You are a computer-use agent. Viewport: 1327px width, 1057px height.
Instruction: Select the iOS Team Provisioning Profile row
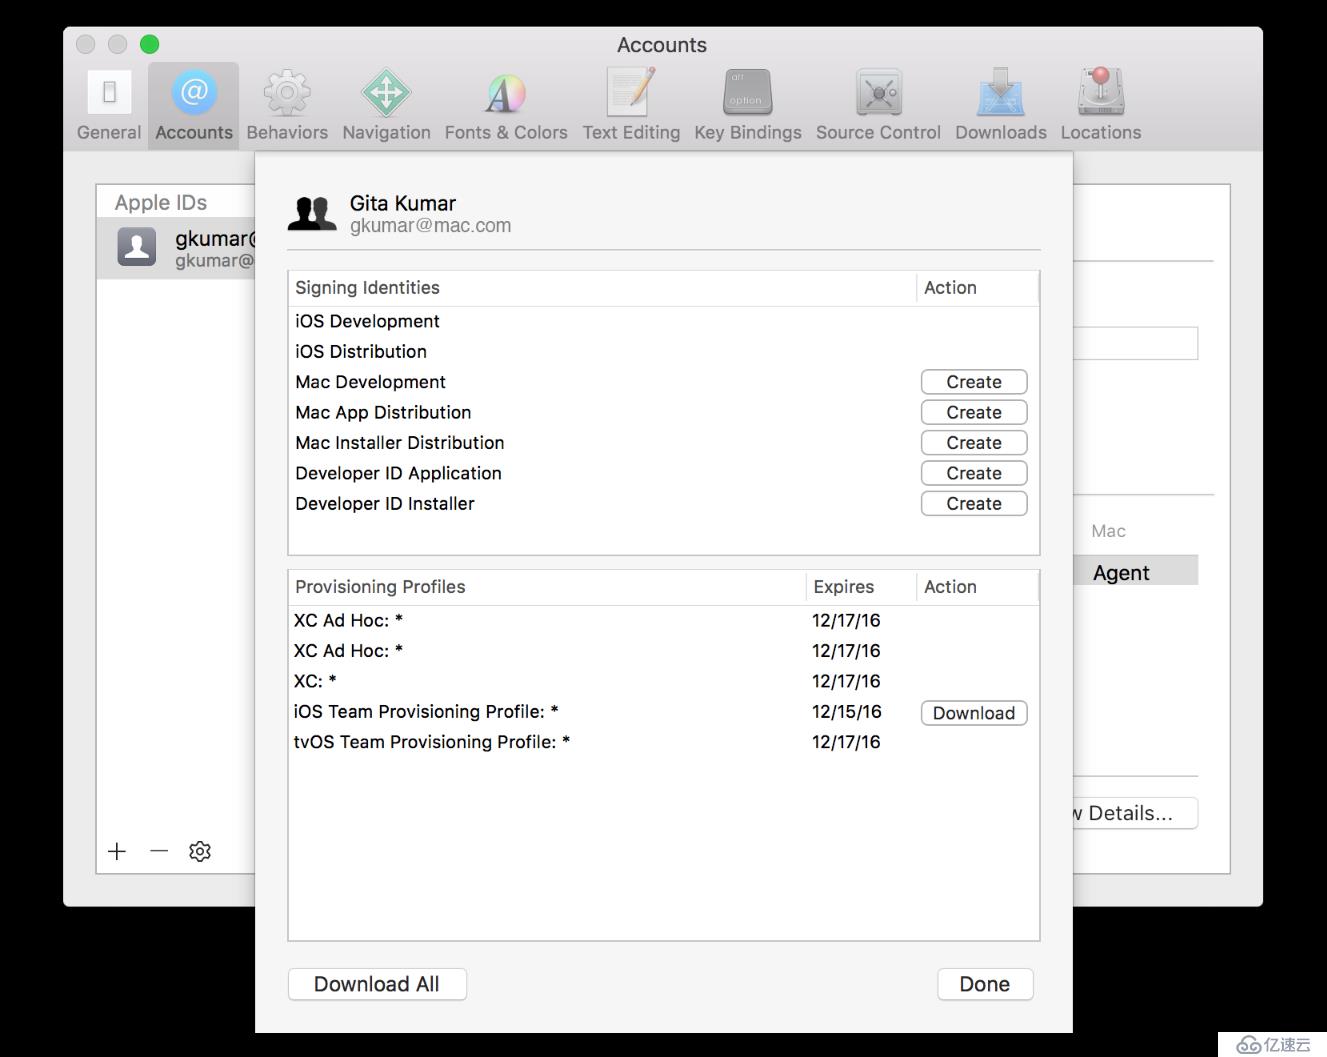click(663, 712)
